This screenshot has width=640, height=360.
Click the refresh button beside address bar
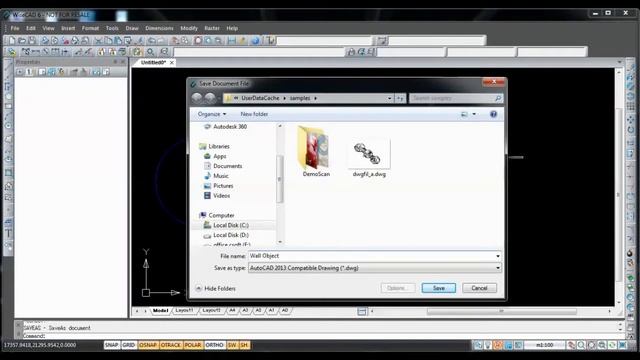pyautogui.click(x=400, y=98)
